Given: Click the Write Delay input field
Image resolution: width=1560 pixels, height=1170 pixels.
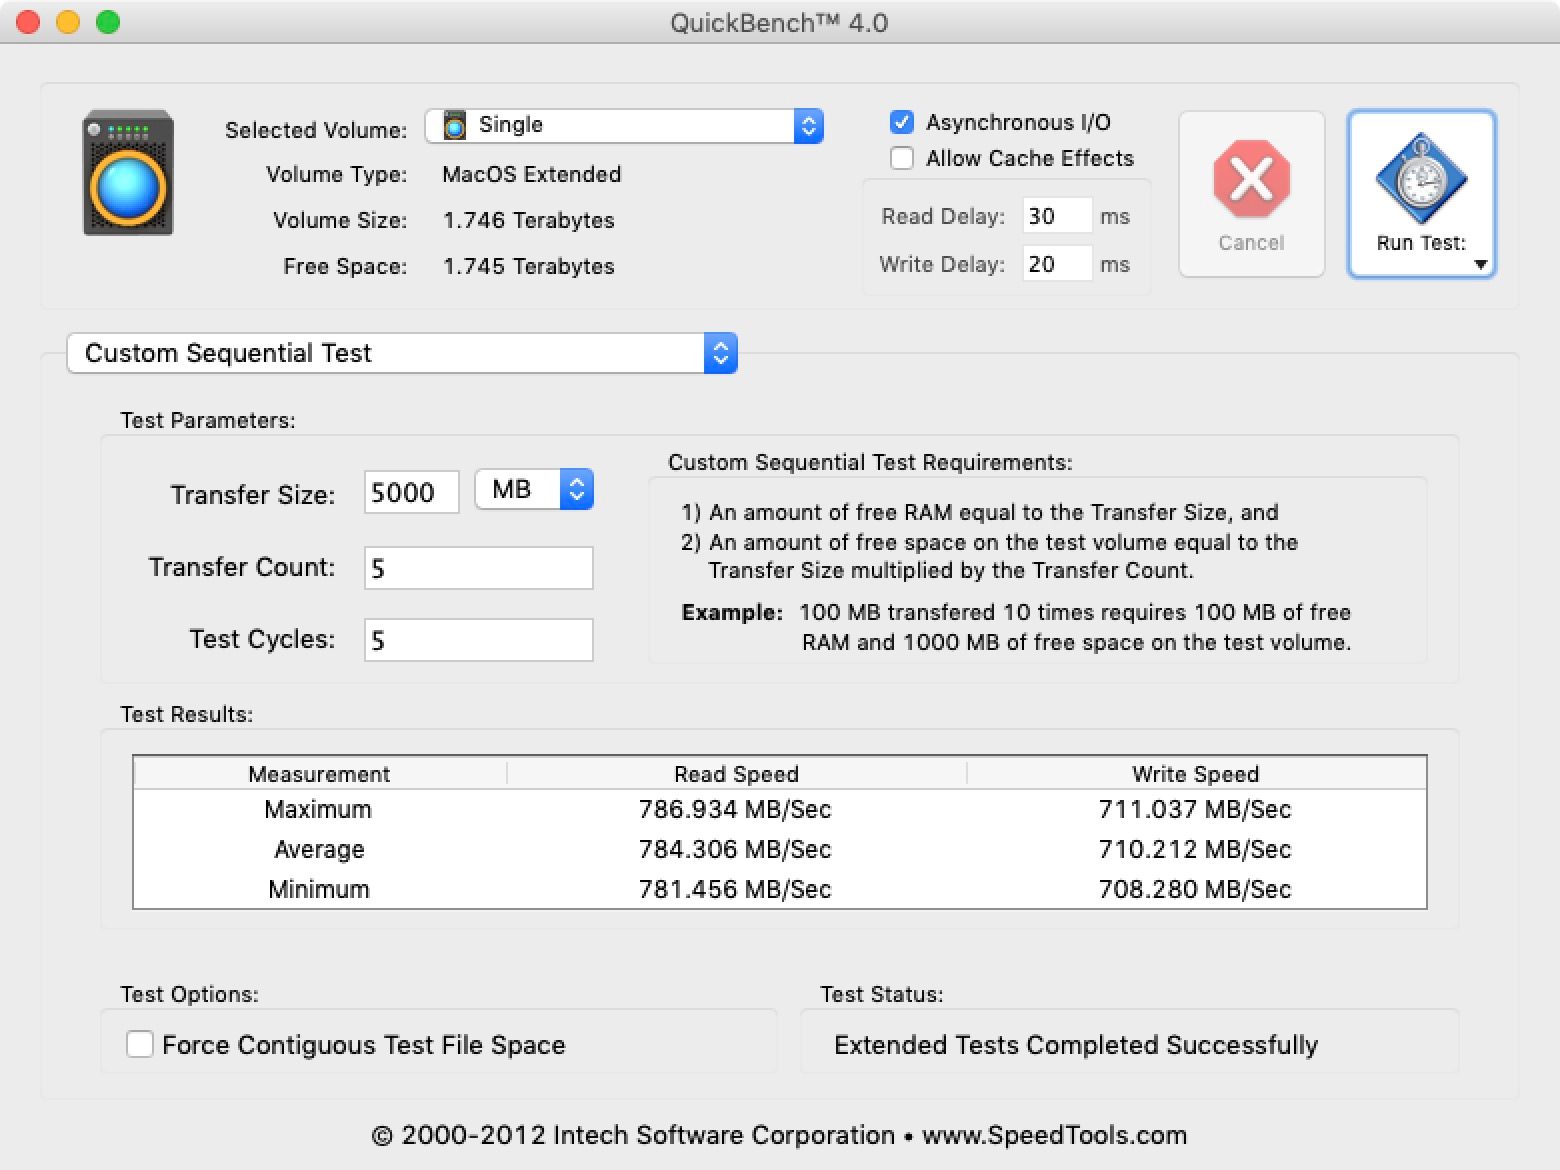Looking at the screenshot, I should point(1057,264).
